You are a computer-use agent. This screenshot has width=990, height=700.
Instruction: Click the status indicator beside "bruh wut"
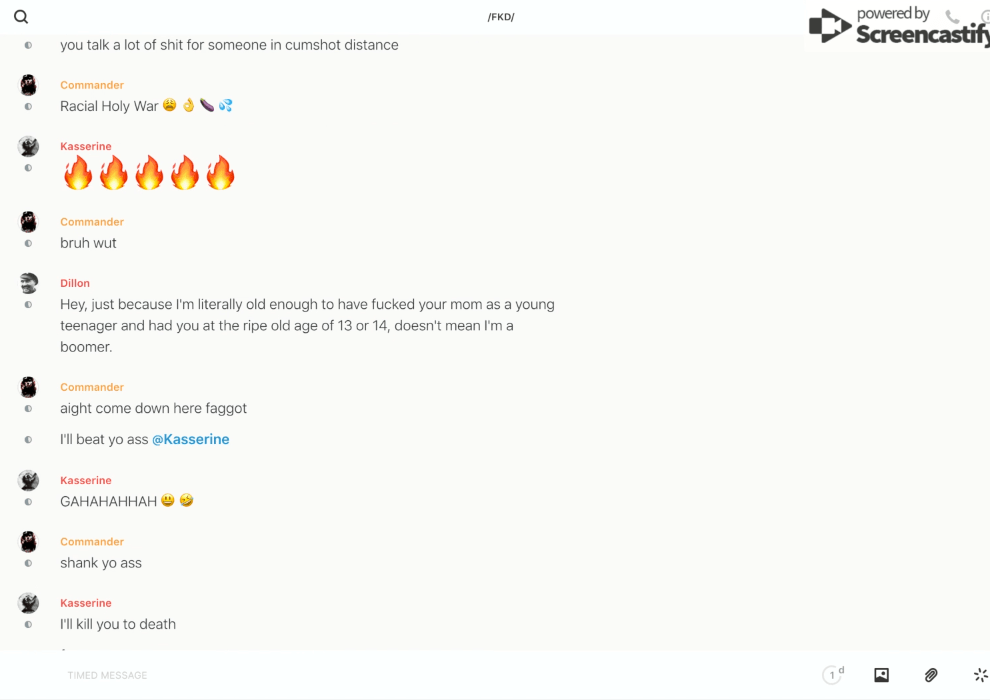click(28, 243)
